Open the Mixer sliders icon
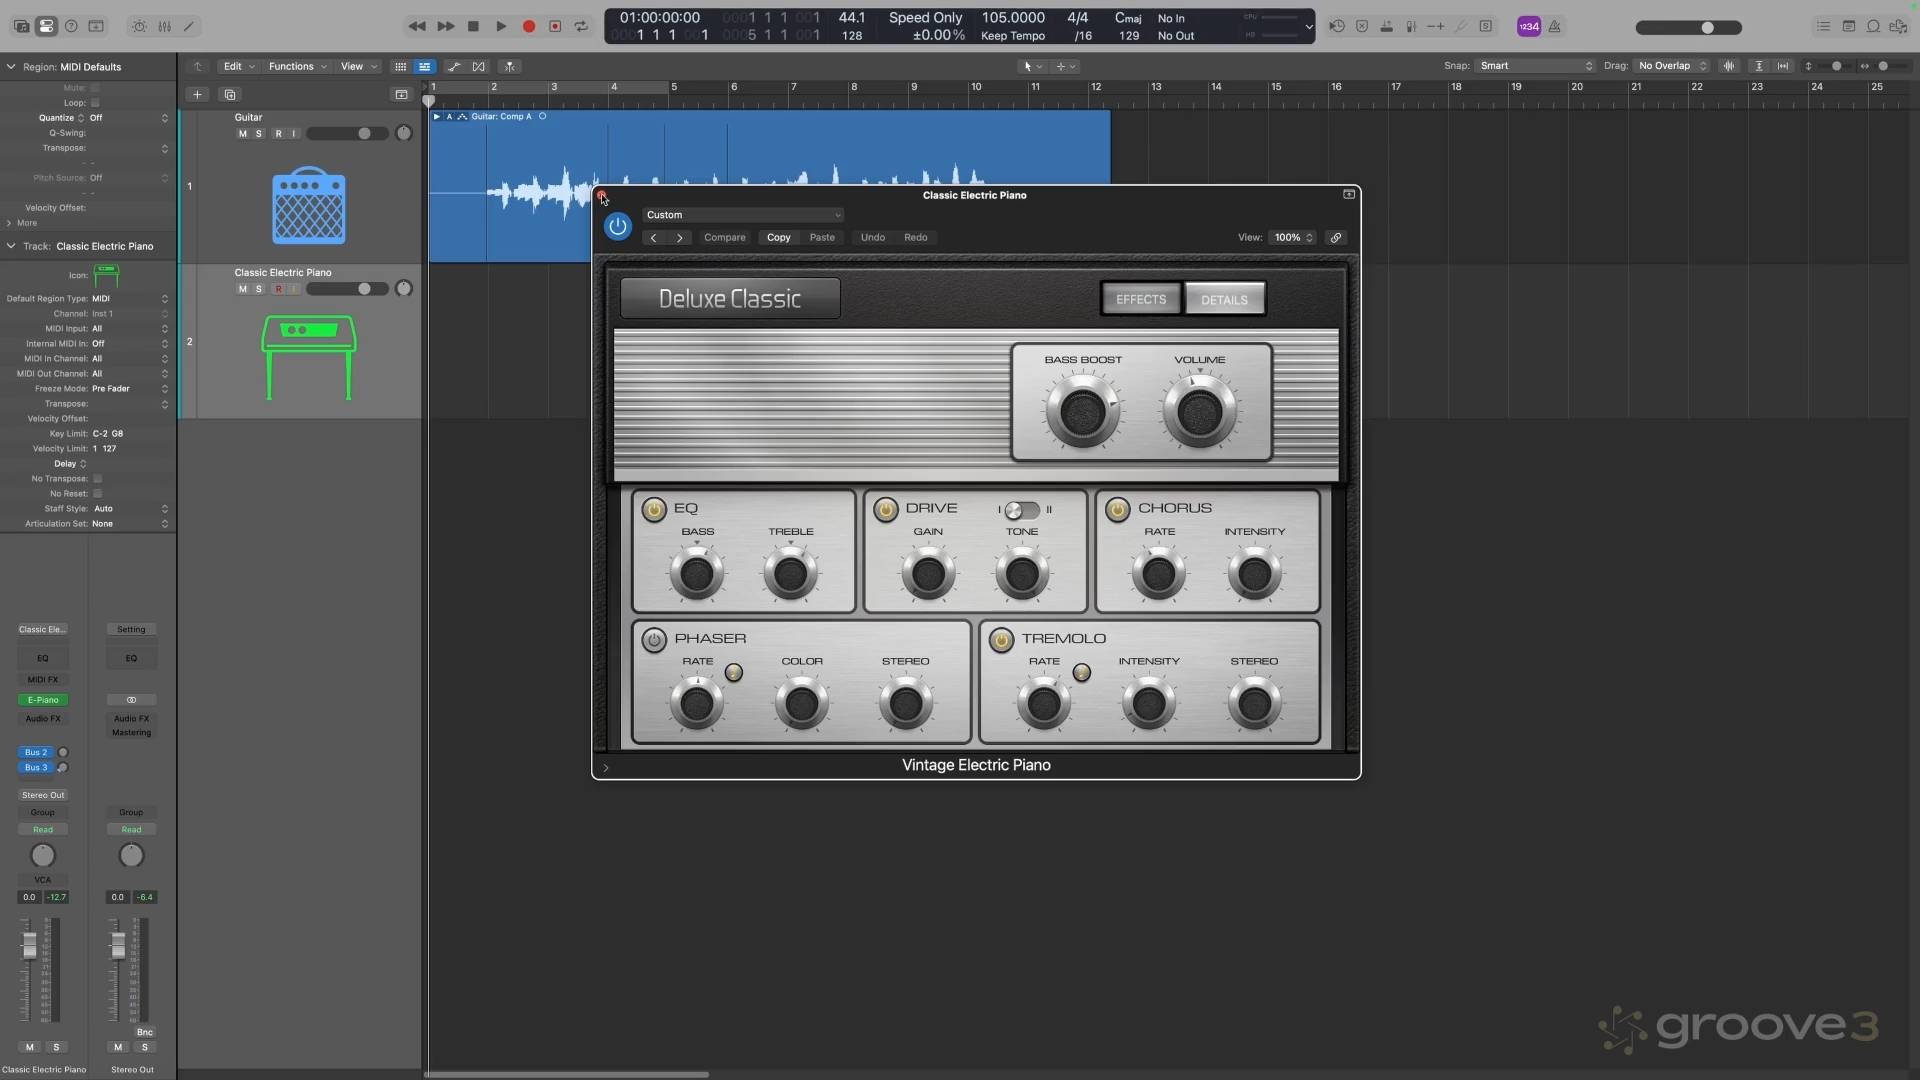Screen dimensions: 1920x1080 (x=164, y=26)
